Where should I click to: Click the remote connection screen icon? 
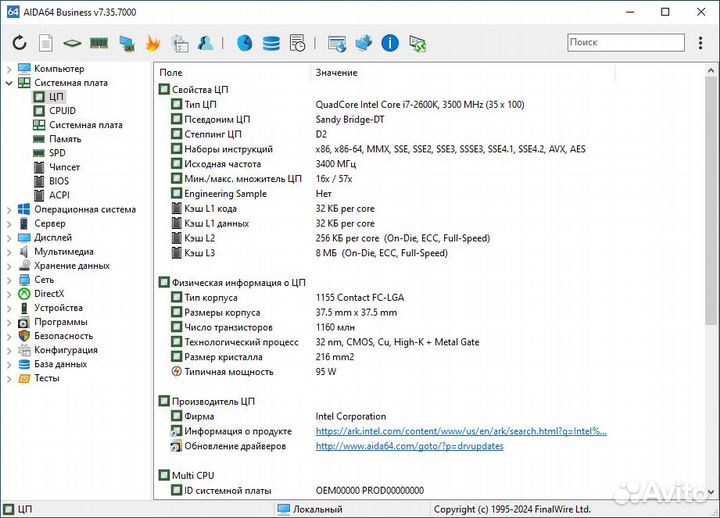[337, 44]
